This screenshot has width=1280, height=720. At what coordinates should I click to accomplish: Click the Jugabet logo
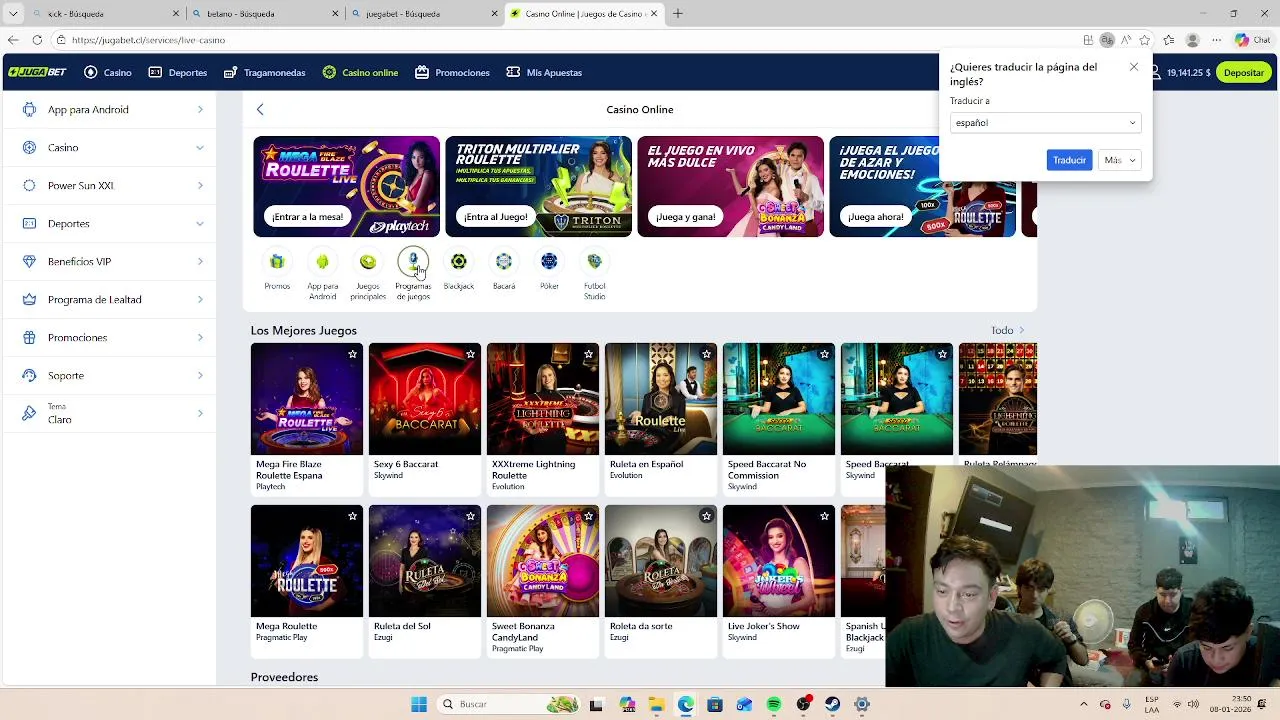tap(37, 72)
